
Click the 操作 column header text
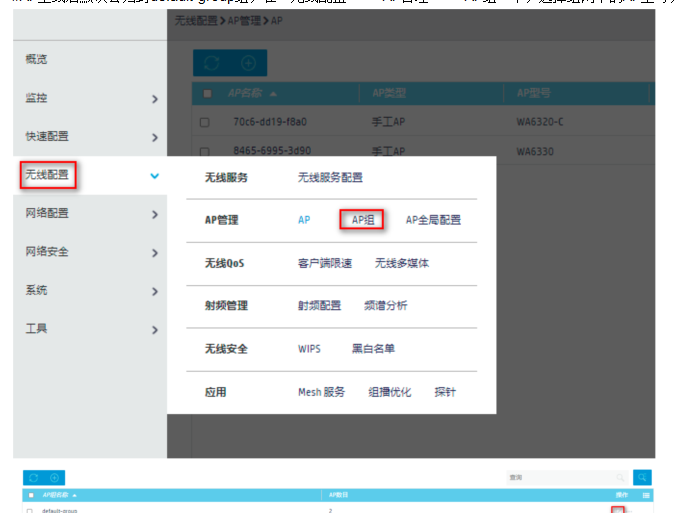[x=622, y=495]
